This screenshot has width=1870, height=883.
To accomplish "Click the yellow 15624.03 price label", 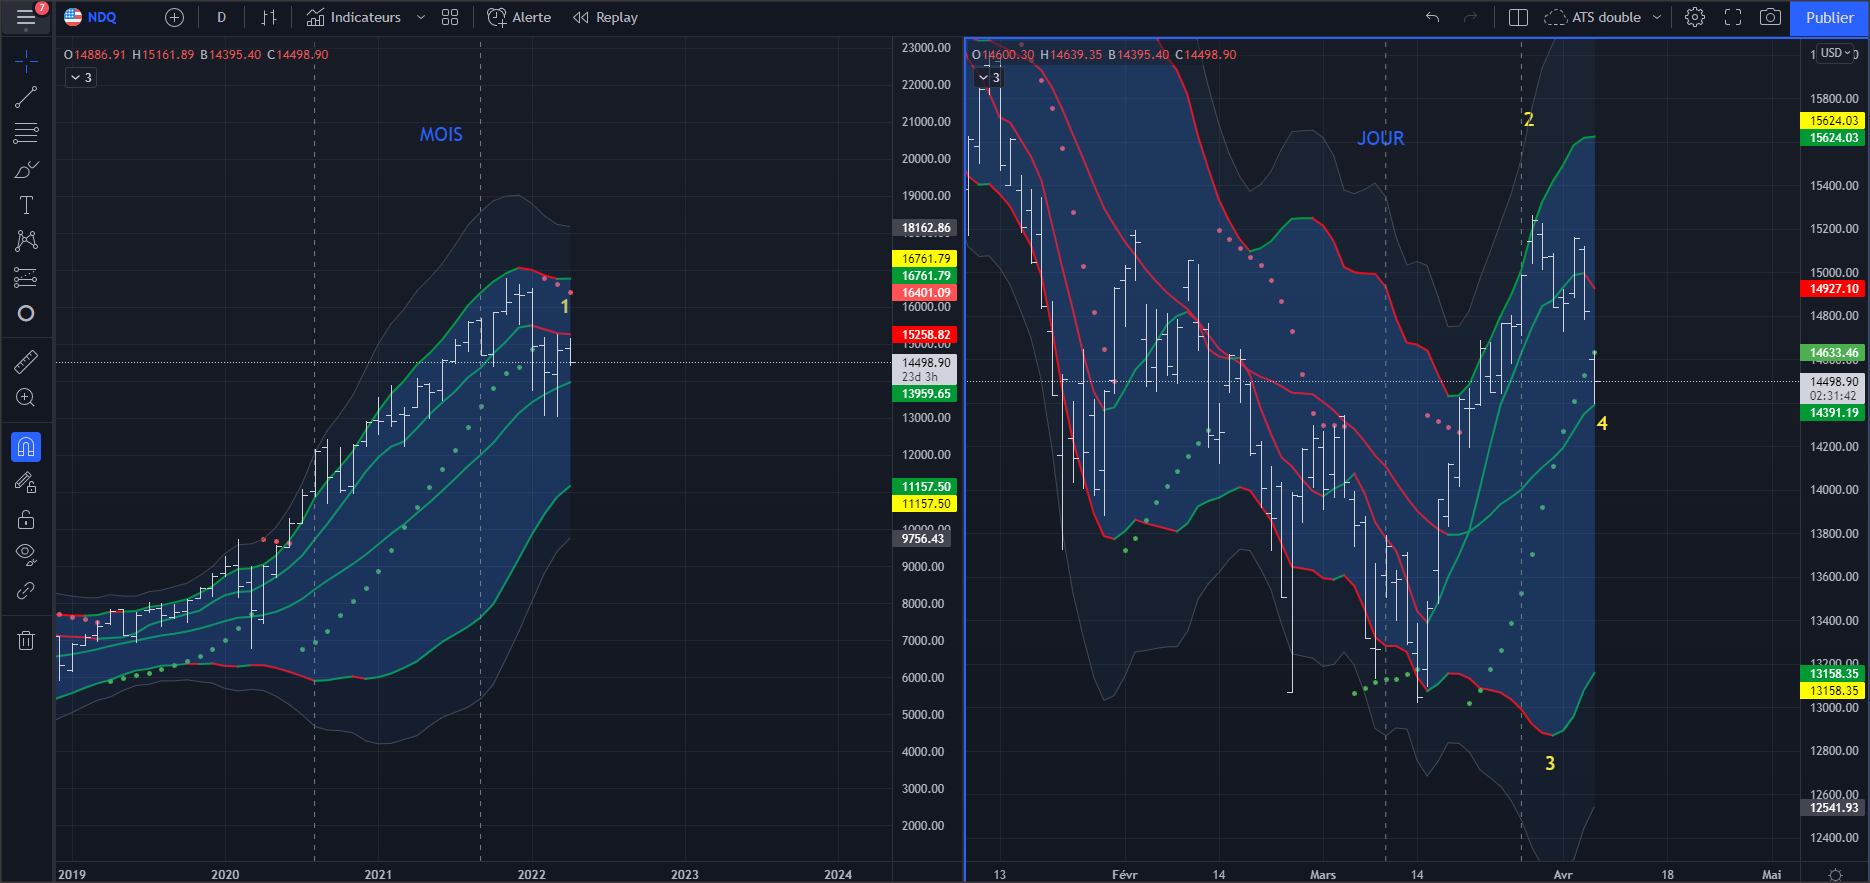I will point(1832,121).
